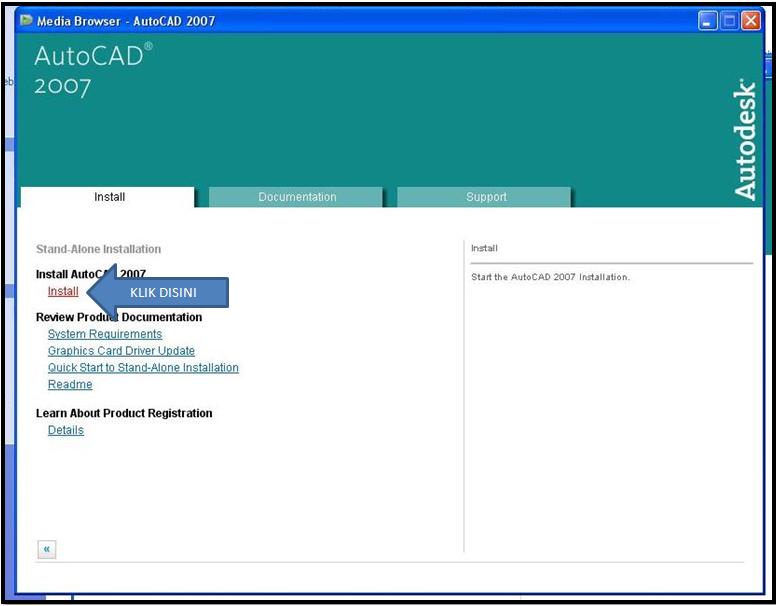The image size is (776, 606).
Task: Open Quick Start to Stand-Alone Installation
Action: click(x=143, y=368)
